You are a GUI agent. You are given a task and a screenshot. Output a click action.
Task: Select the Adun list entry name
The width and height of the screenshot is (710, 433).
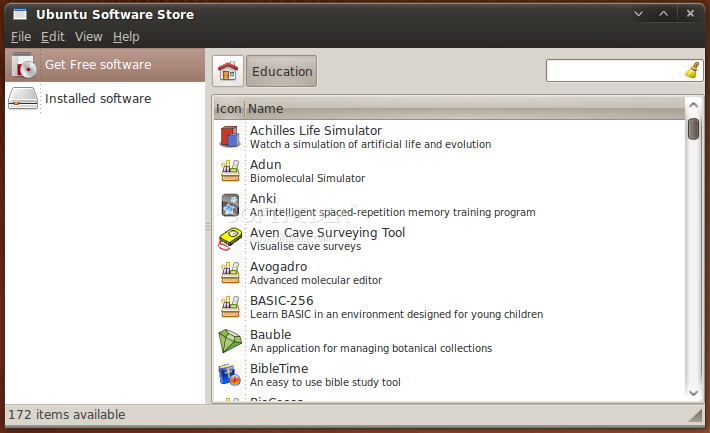point(266,164)
